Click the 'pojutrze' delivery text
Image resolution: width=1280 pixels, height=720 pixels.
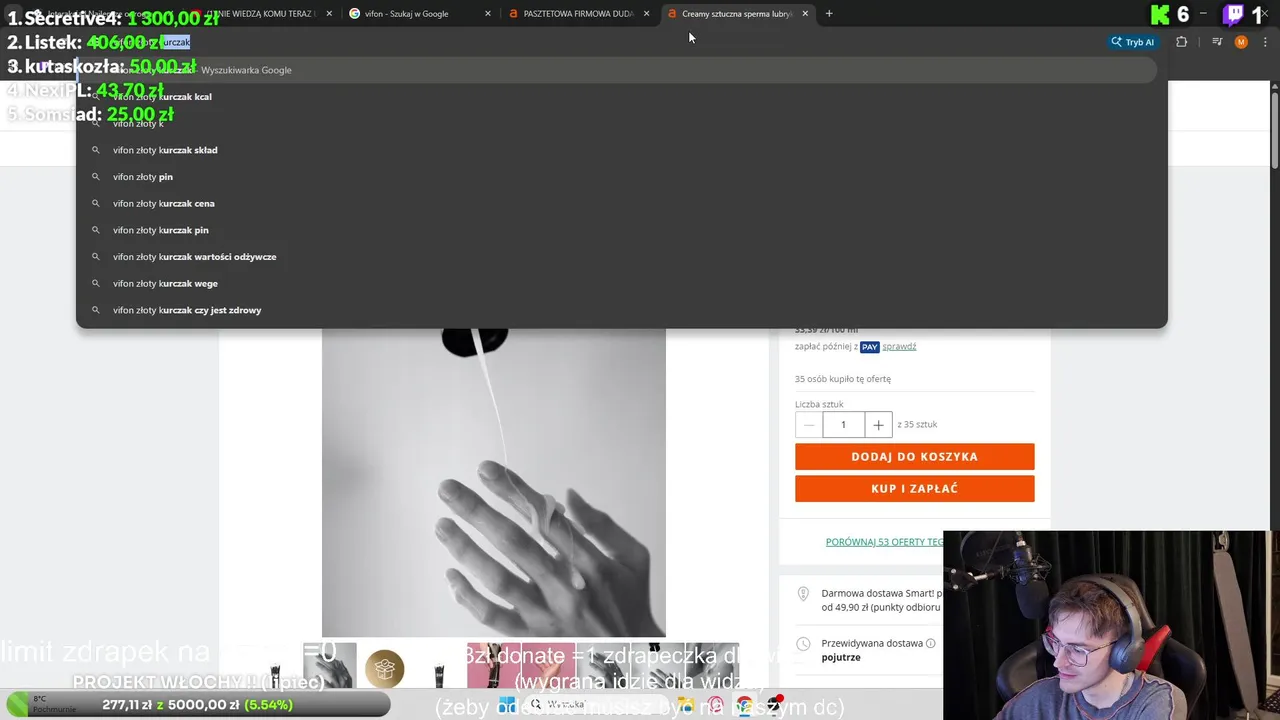coord(841,657)
